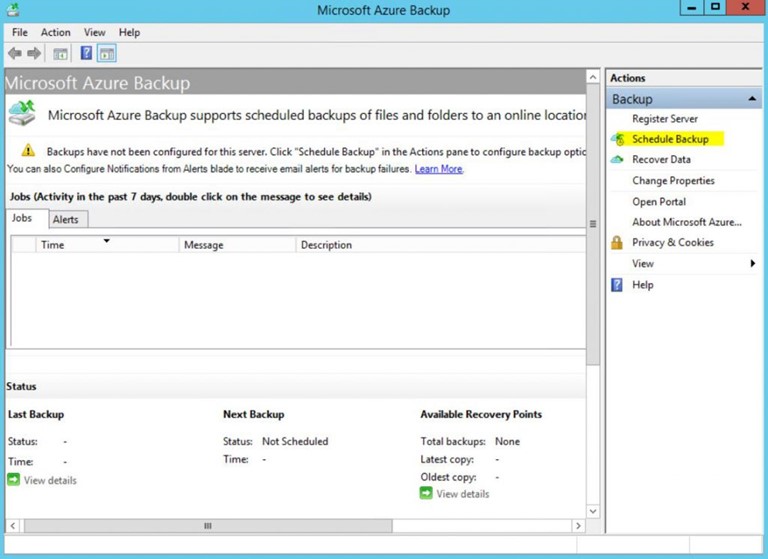768x559 pixels.
Task: Click the Help question mark icon in Actions
Action: point(617,285)
